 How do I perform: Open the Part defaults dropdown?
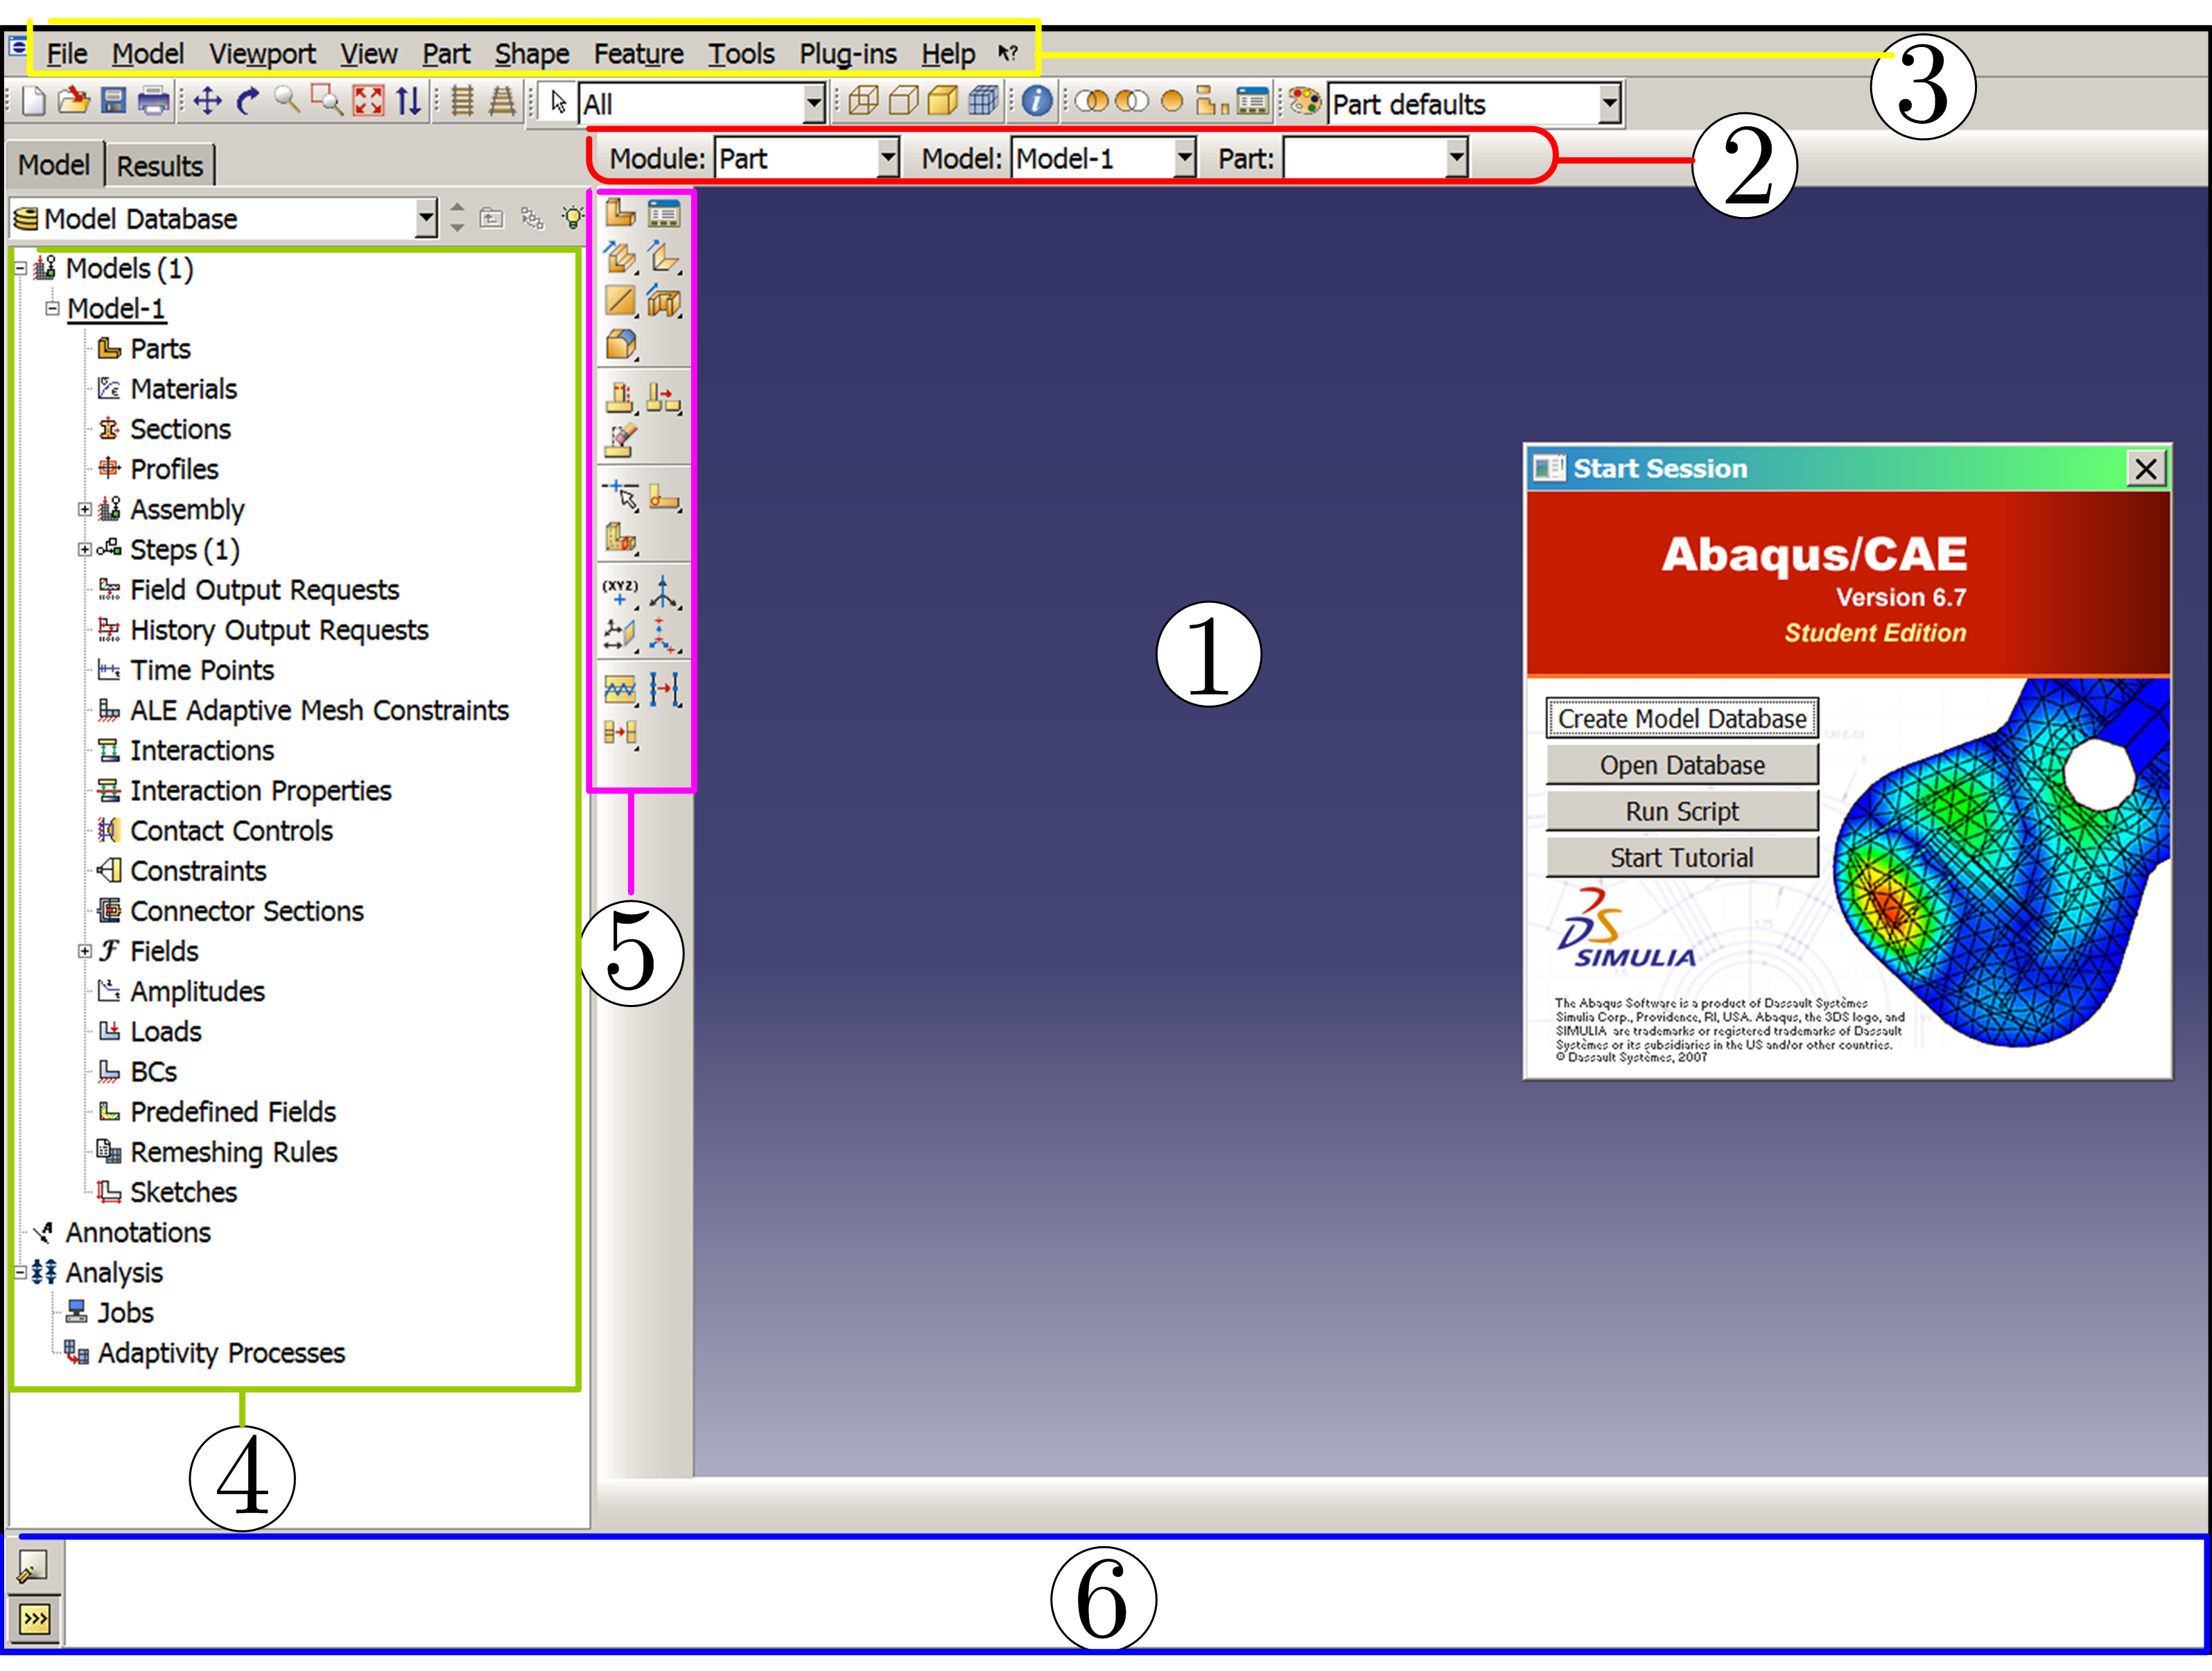coord(1474,104)
